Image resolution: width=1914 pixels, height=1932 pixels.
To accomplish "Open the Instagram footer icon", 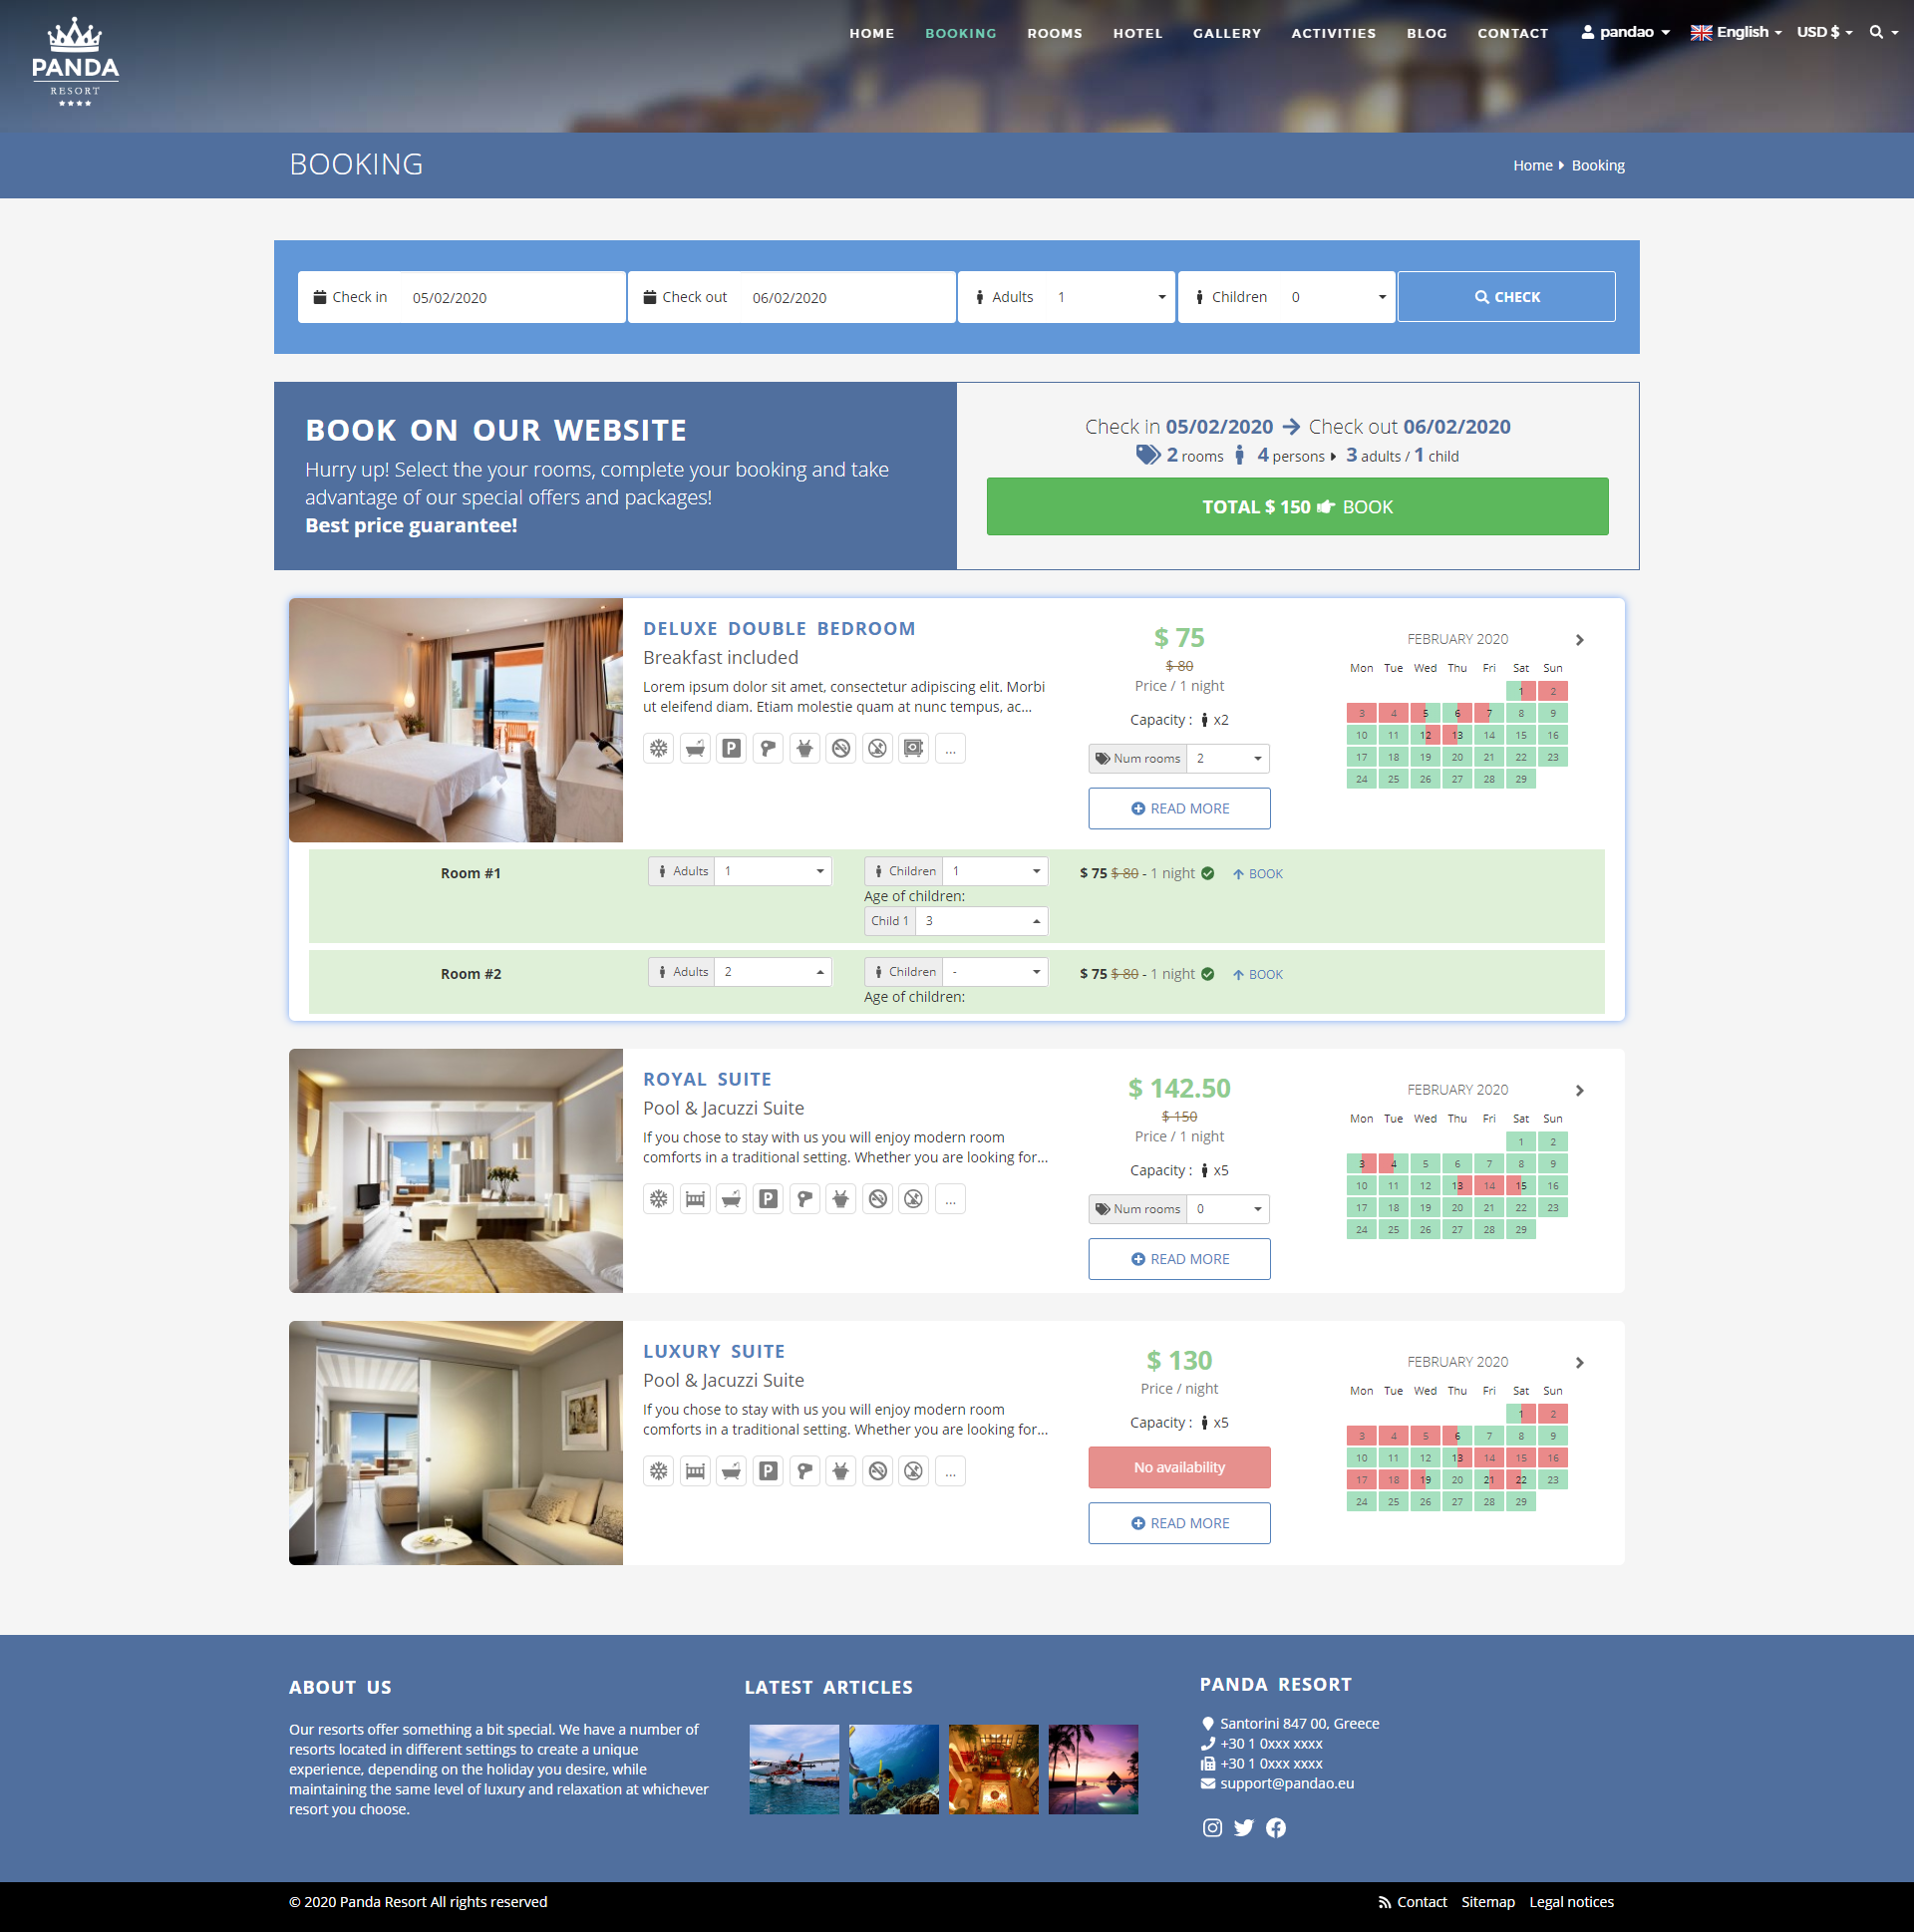I will (1212, 1827).
